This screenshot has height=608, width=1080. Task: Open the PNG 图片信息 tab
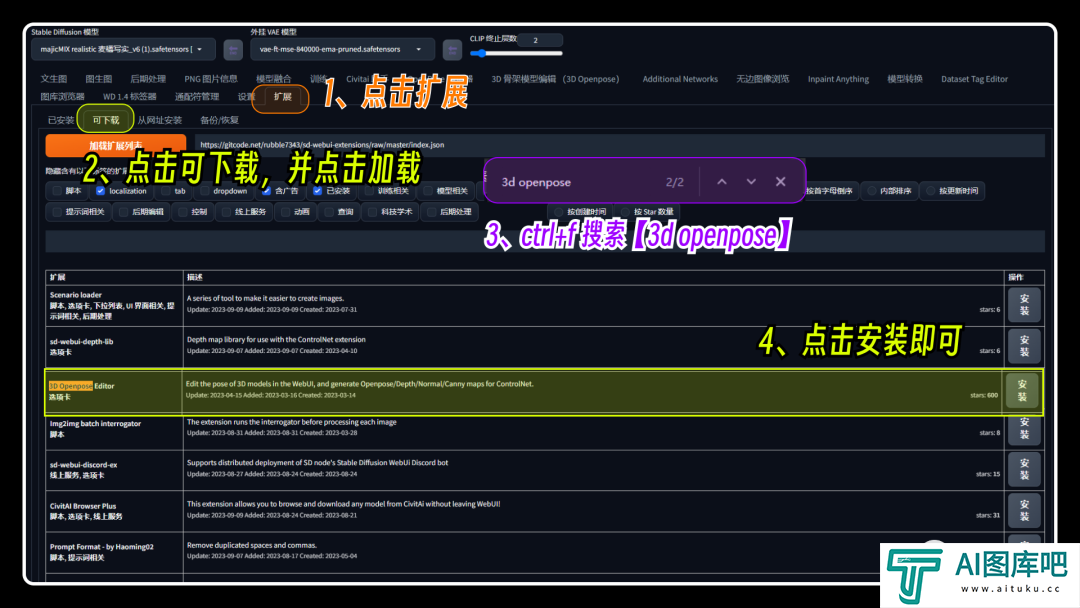(x=211, y=79)
